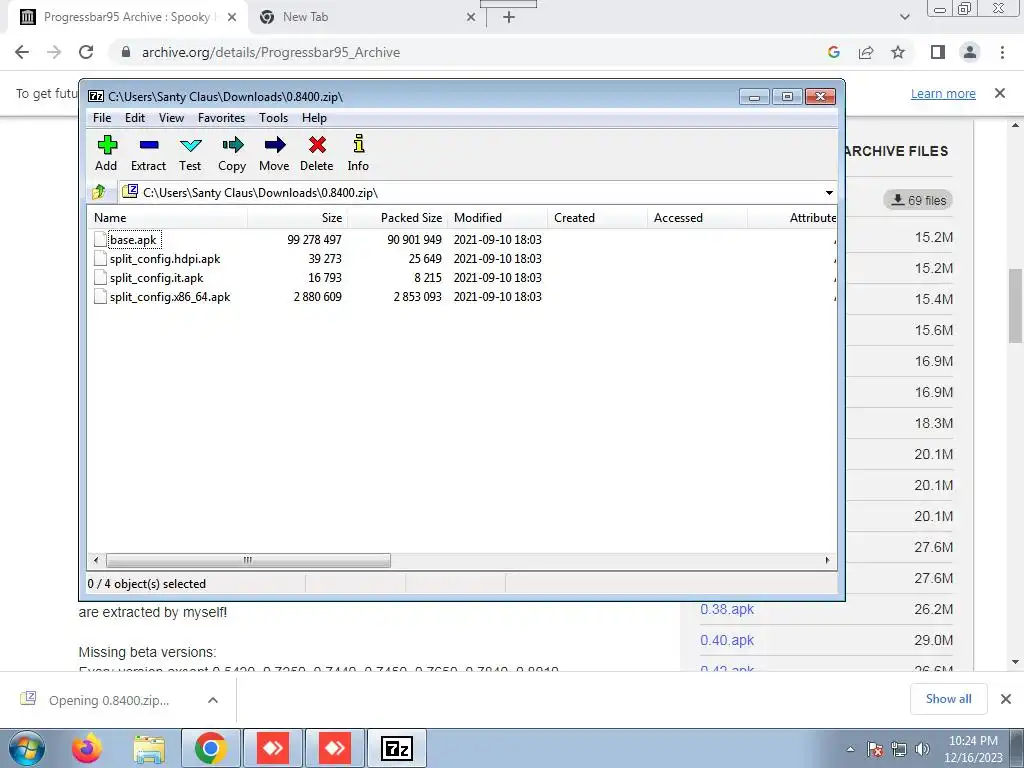Click the file icon beside split_config.hdpi.apk

[100, 259]
